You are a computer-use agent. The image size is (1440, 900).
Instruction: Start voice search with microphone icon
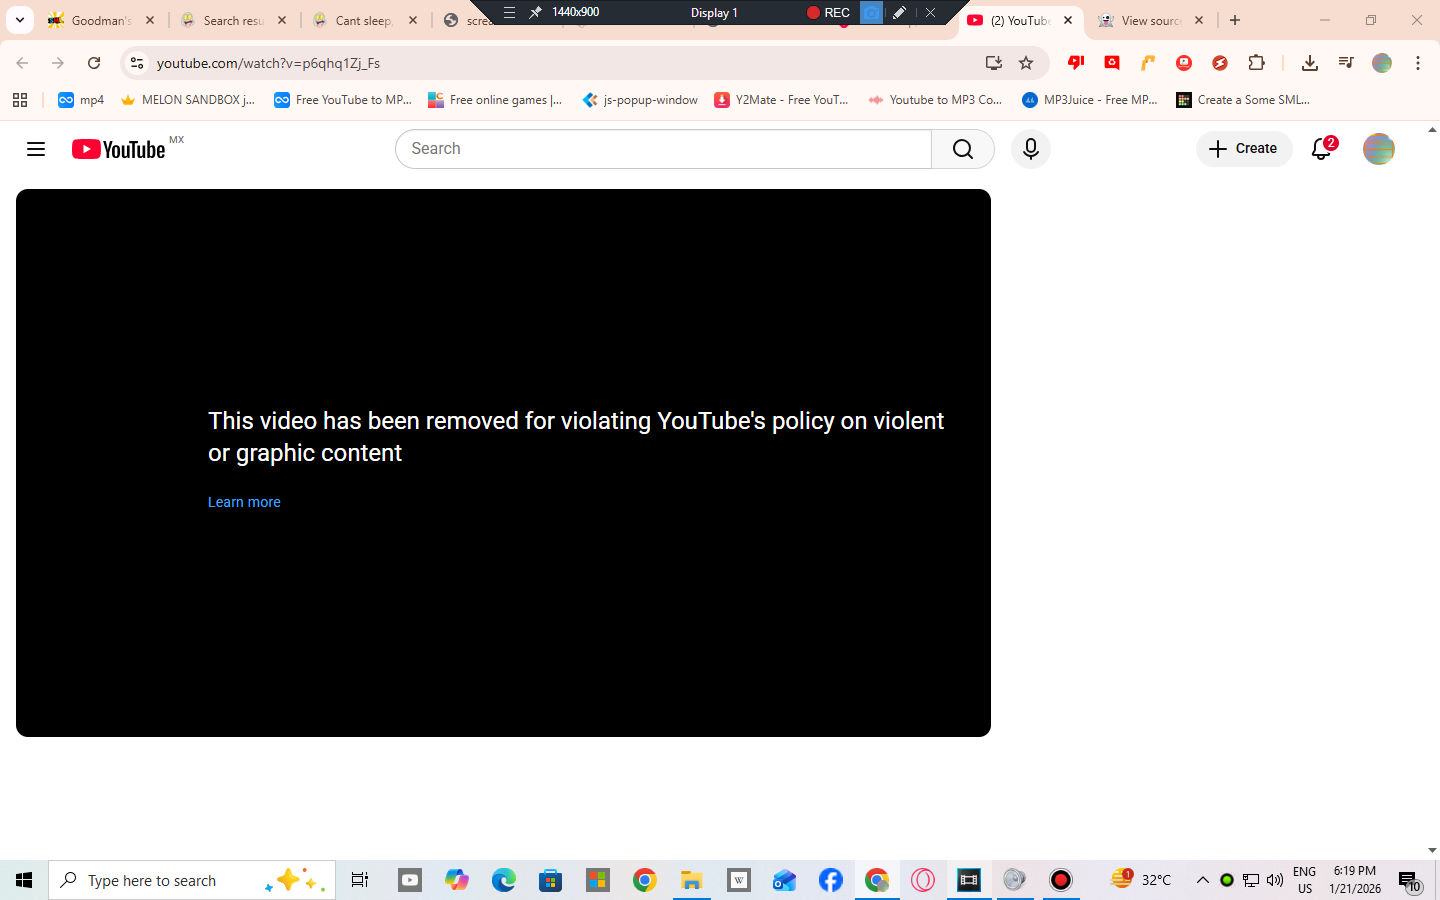click(1030, 149)
